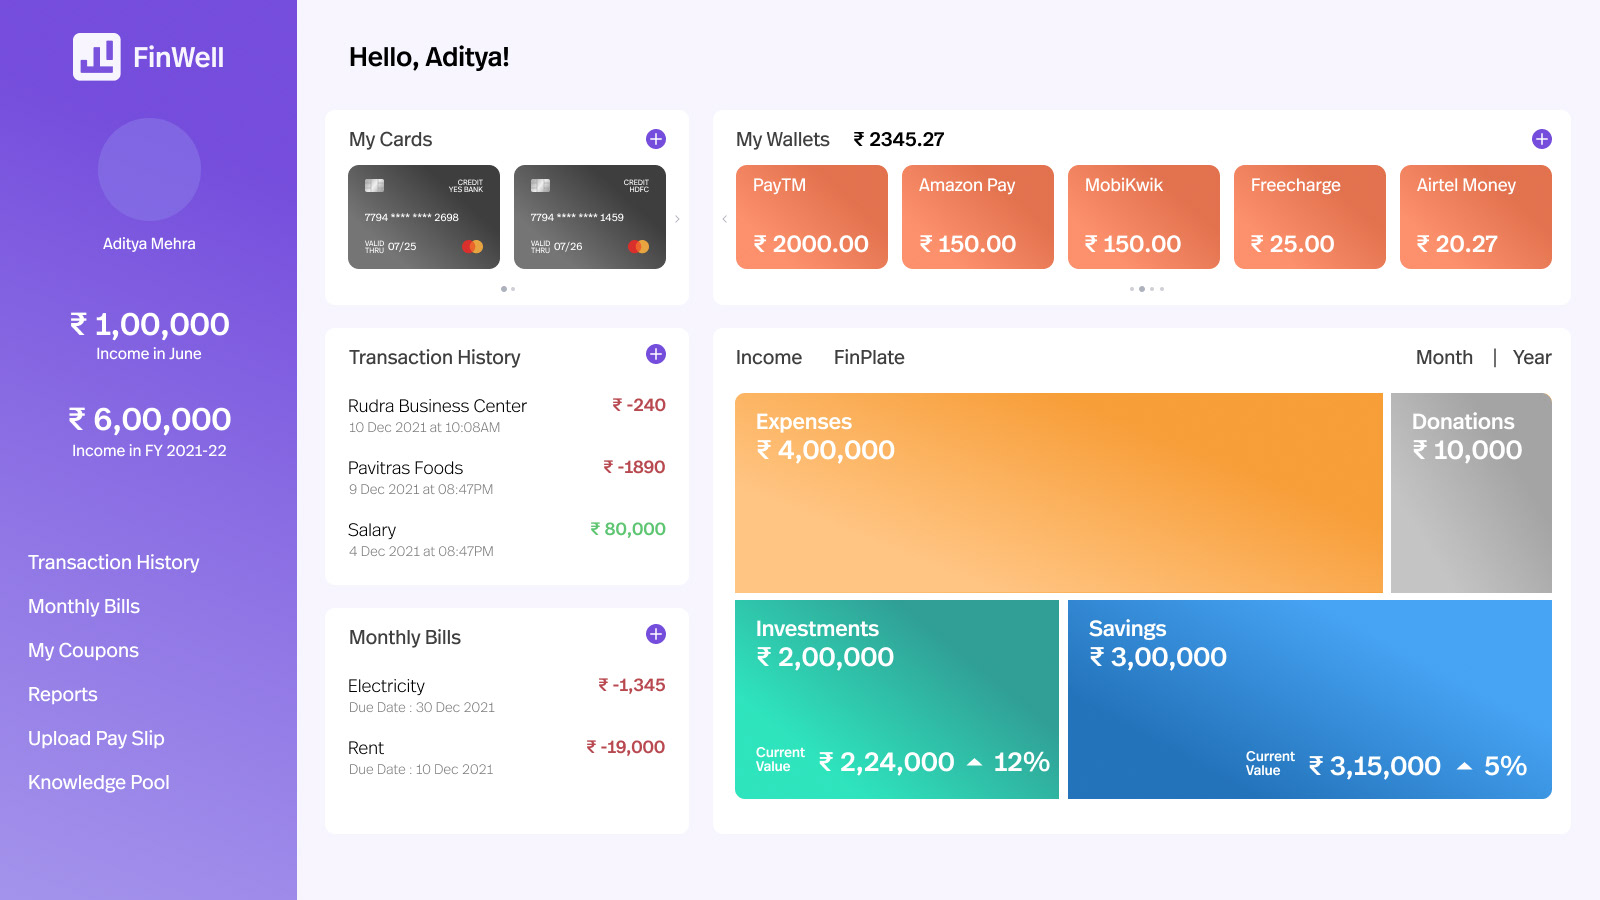1600x900 pixels.
Task: Click the ₹ 1,00,000 Income in June figure
Action: pos(149,324)
